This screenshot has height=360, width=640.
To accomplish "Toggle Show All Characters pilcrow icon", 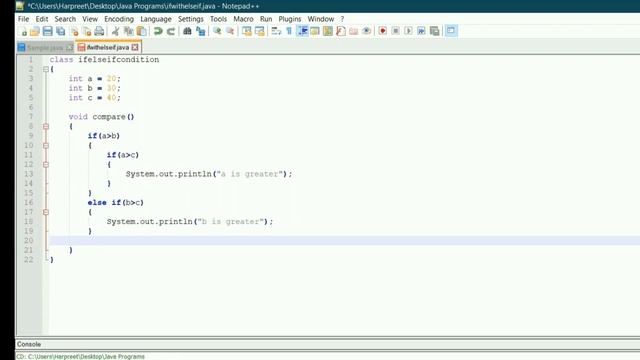I will click(x=289, y=31).
